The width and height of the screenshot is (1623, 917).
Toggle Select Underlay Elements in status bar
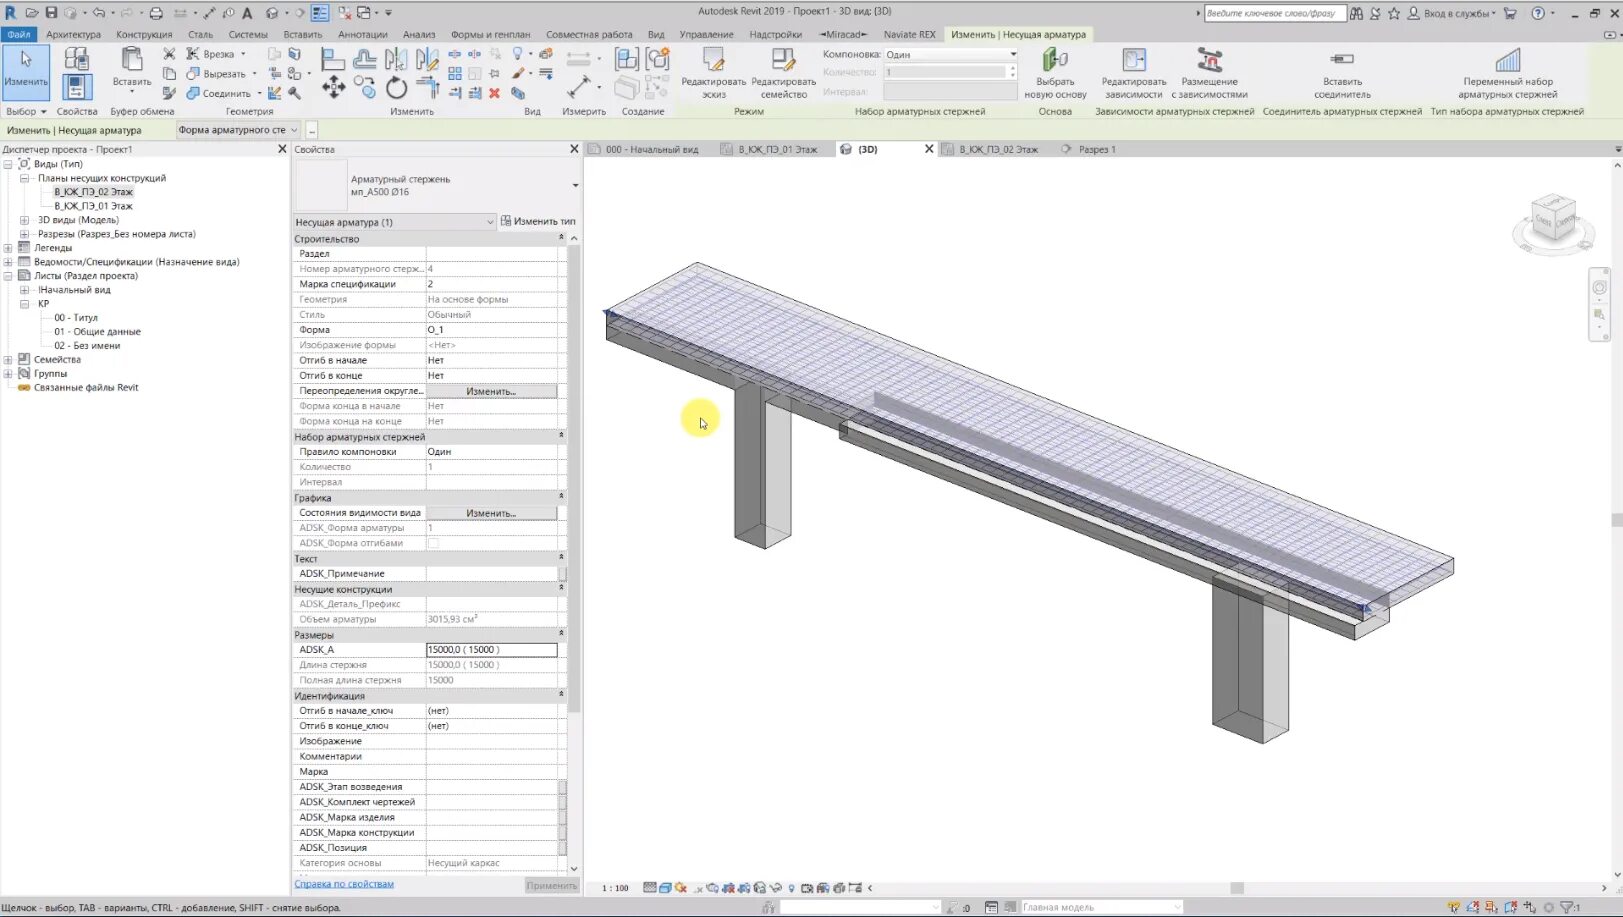coord(1473,908)
